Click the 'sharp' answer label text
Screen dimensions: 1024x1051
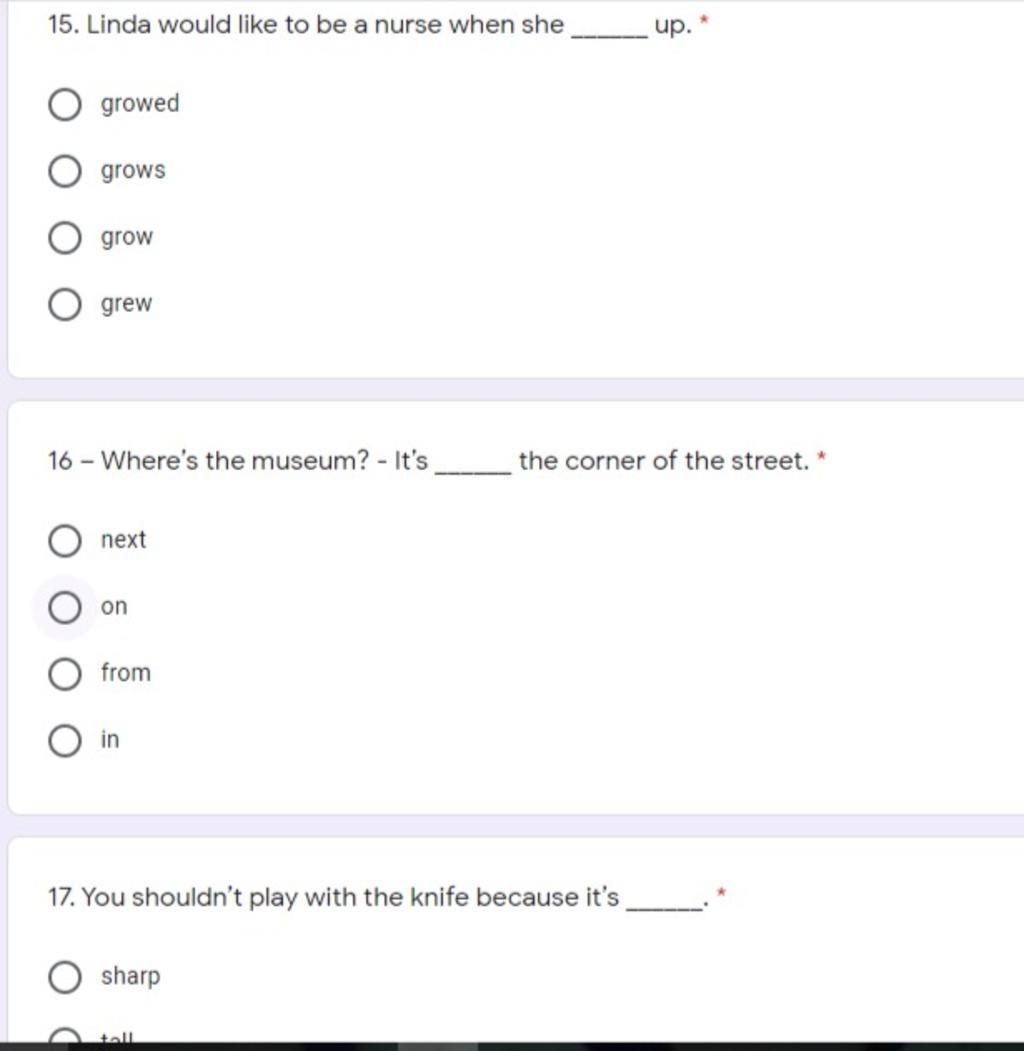click(131, 977)
